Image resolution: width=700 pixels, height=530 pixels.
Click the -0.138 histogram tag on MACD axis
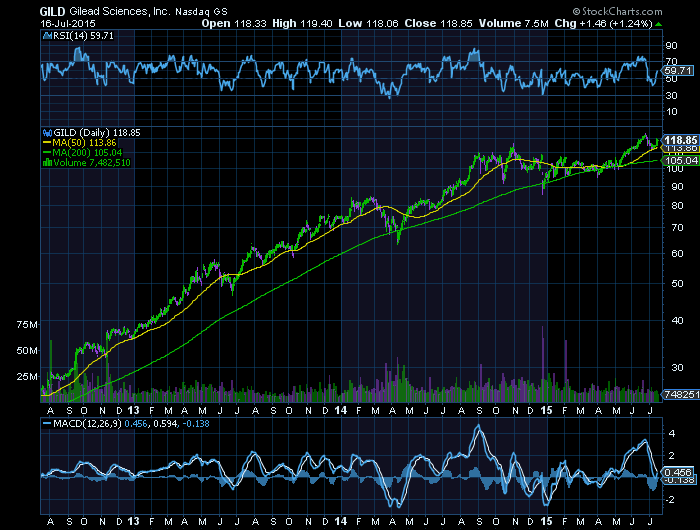pos(679,480)
